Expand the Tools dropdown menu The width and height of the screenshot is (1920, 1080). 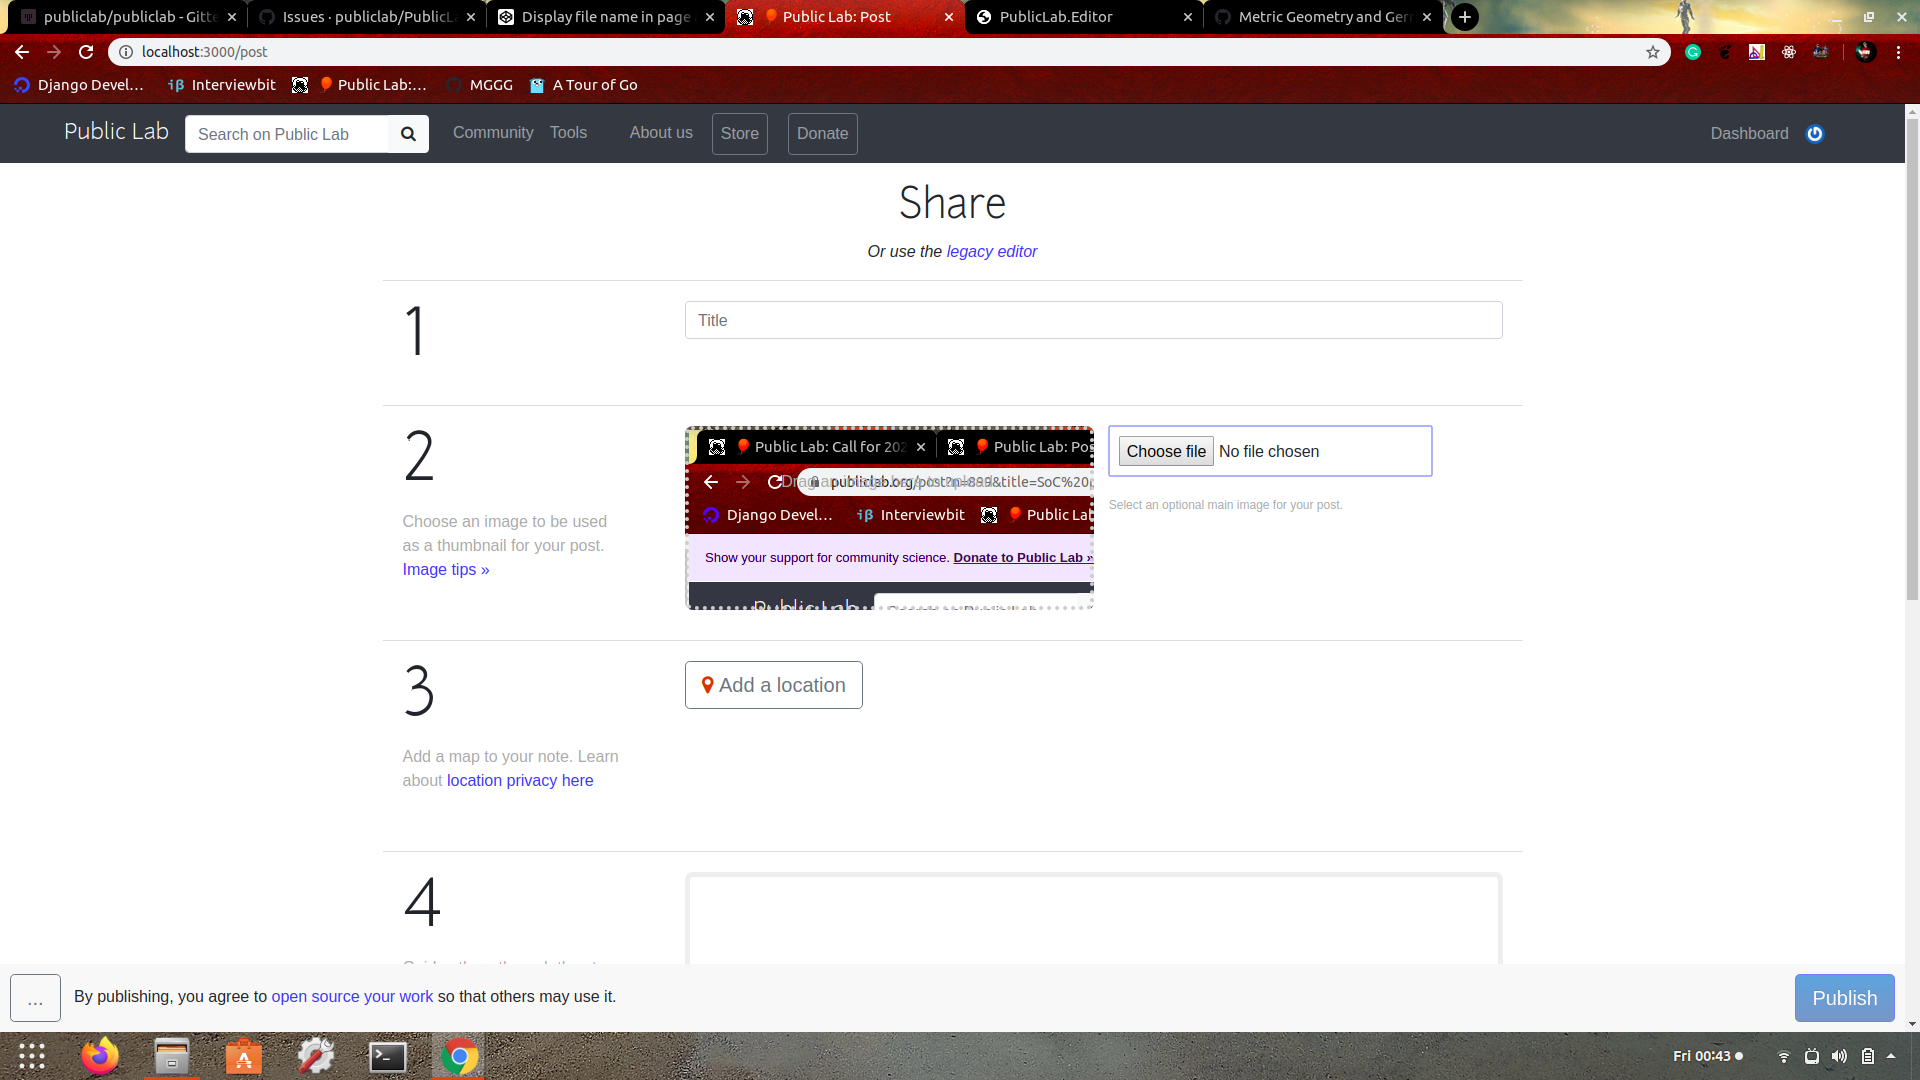point(568,133)
